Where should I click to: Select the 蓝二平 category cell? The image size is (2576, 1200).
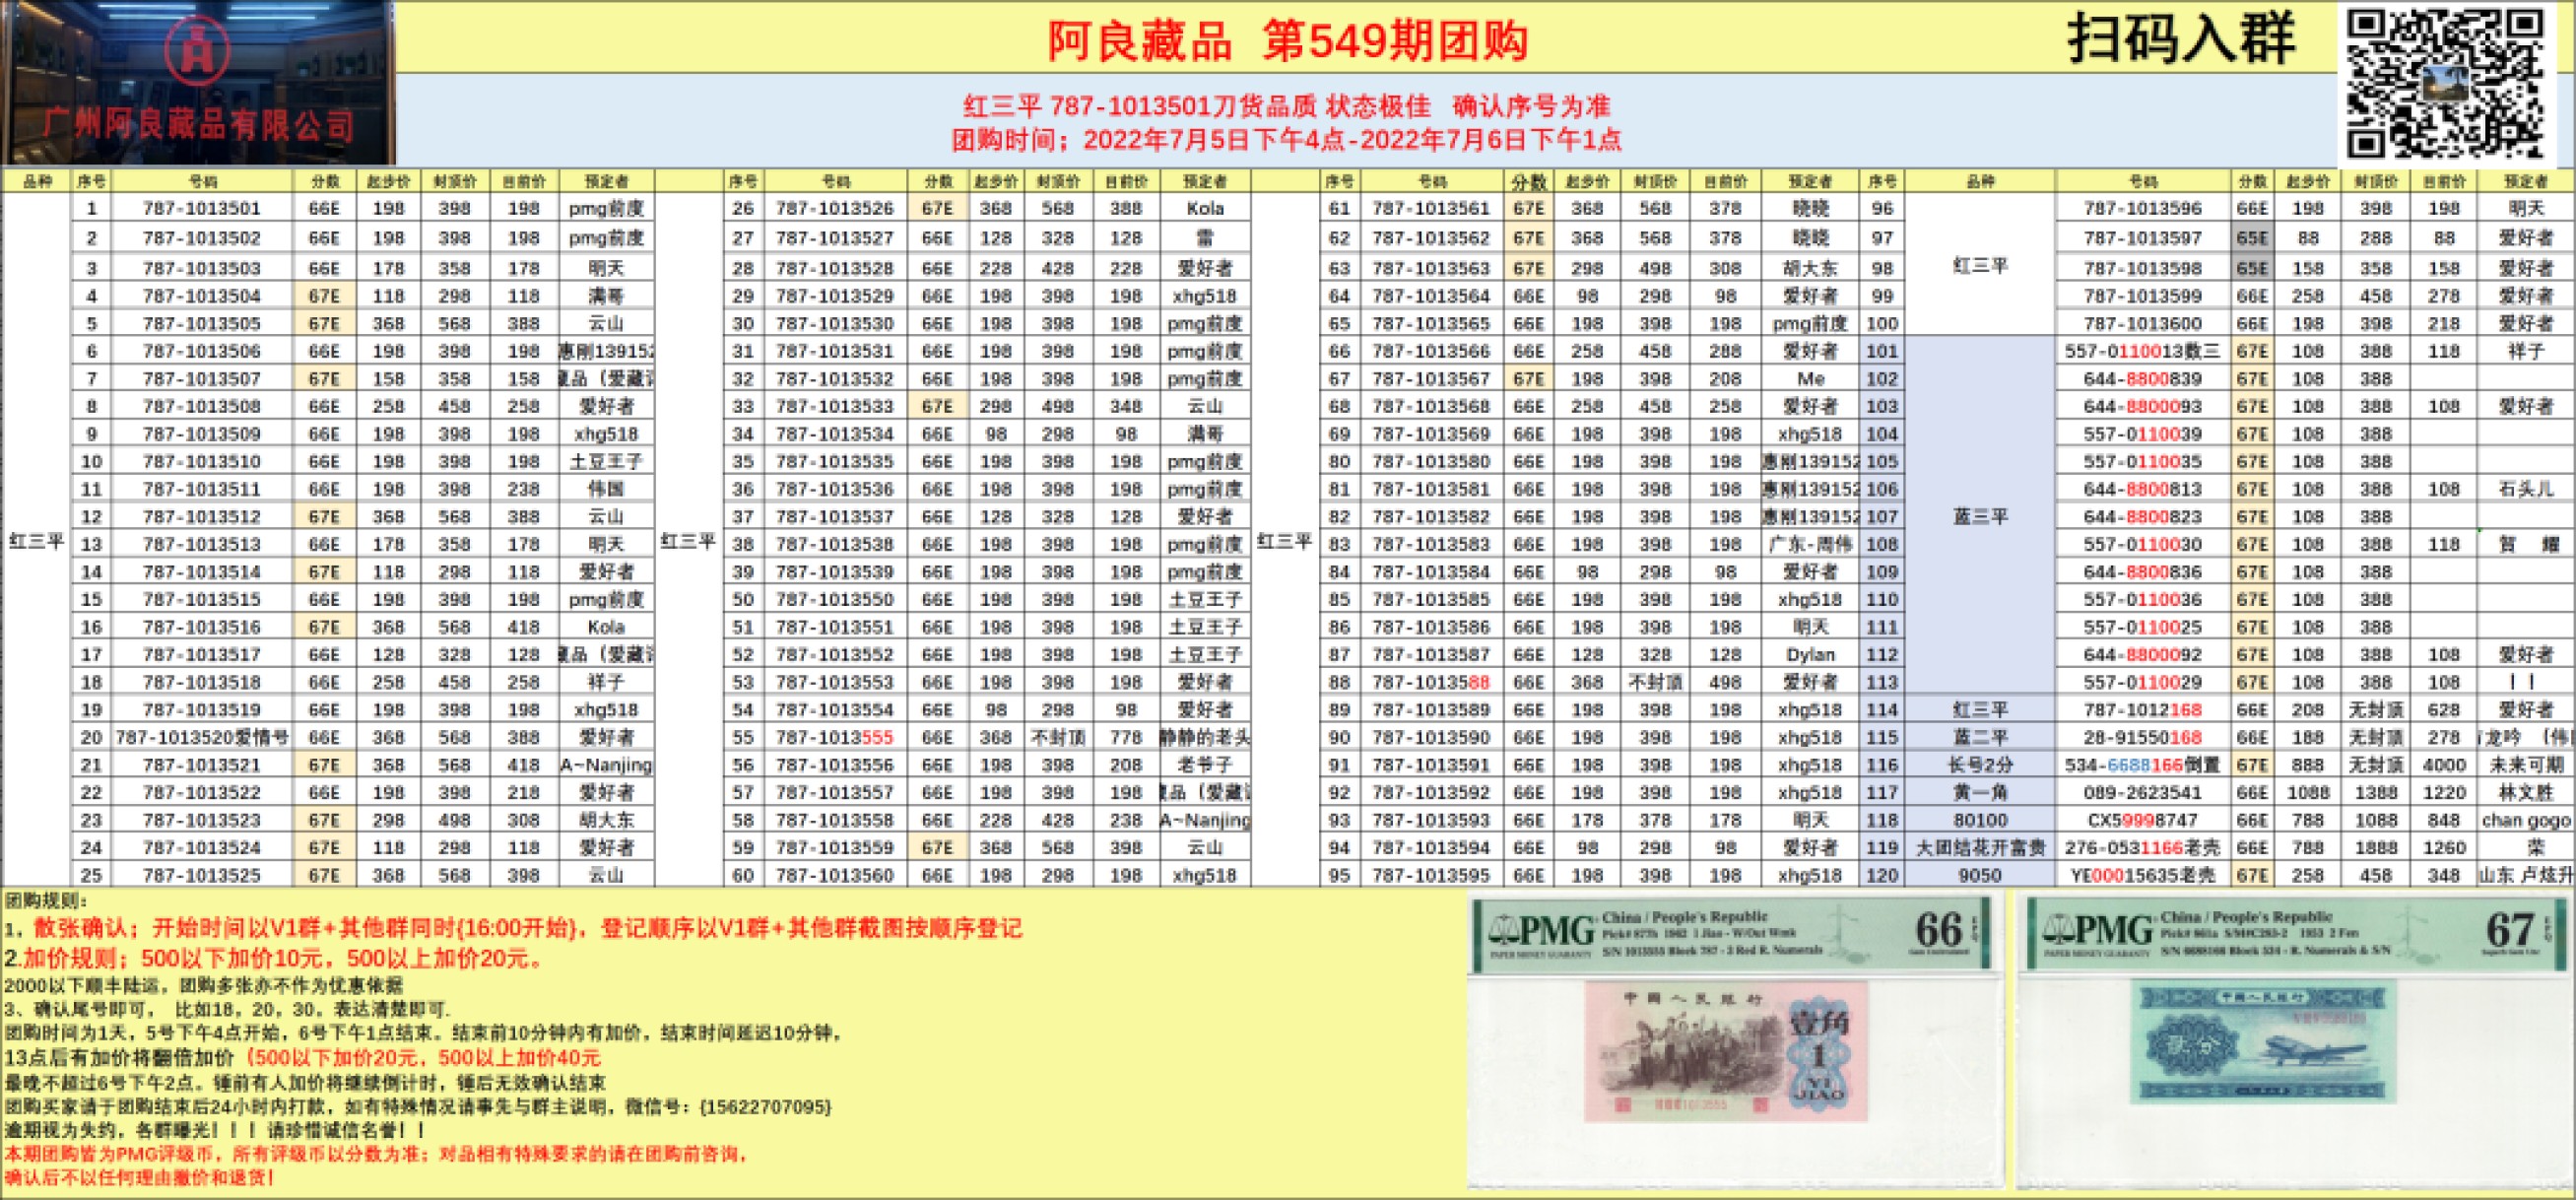click(1980, 737)
